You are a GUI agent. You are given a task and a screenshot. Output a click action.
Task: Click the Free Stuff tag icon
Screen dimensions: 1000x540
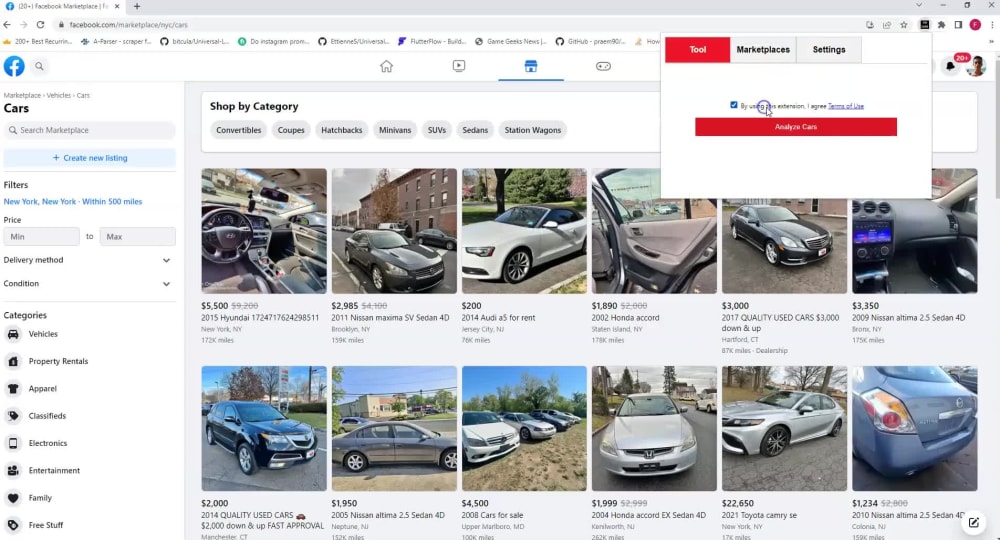click(13, 525)
